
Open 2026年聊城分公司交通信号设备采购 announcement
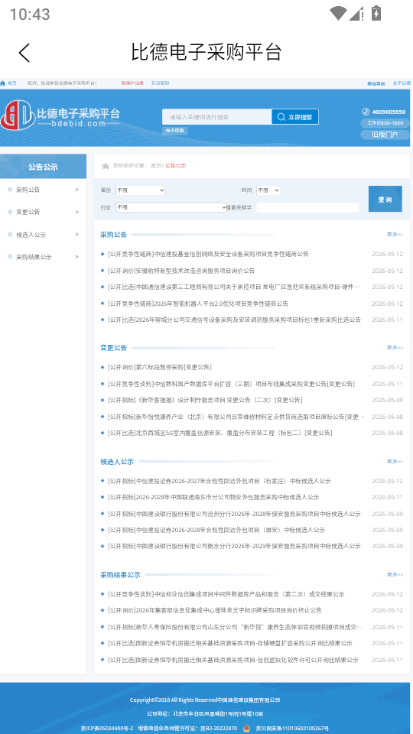coord(234,320)
